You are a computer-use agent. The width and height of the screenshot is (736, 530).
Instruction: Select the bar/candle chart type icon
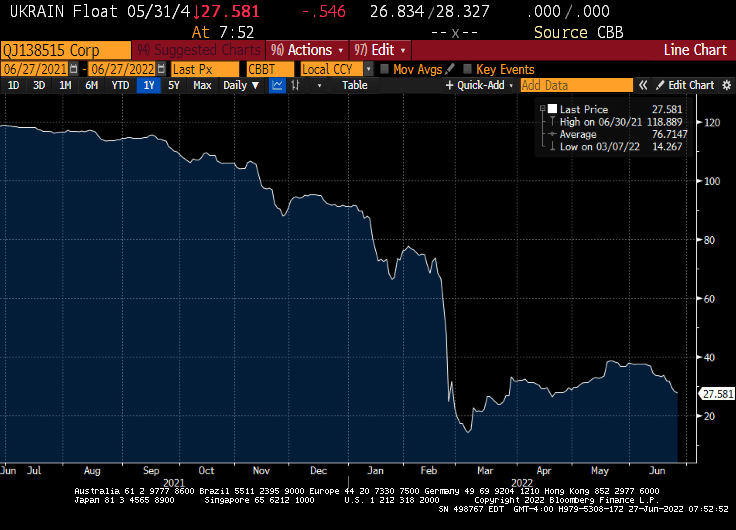tap(296, 85)
